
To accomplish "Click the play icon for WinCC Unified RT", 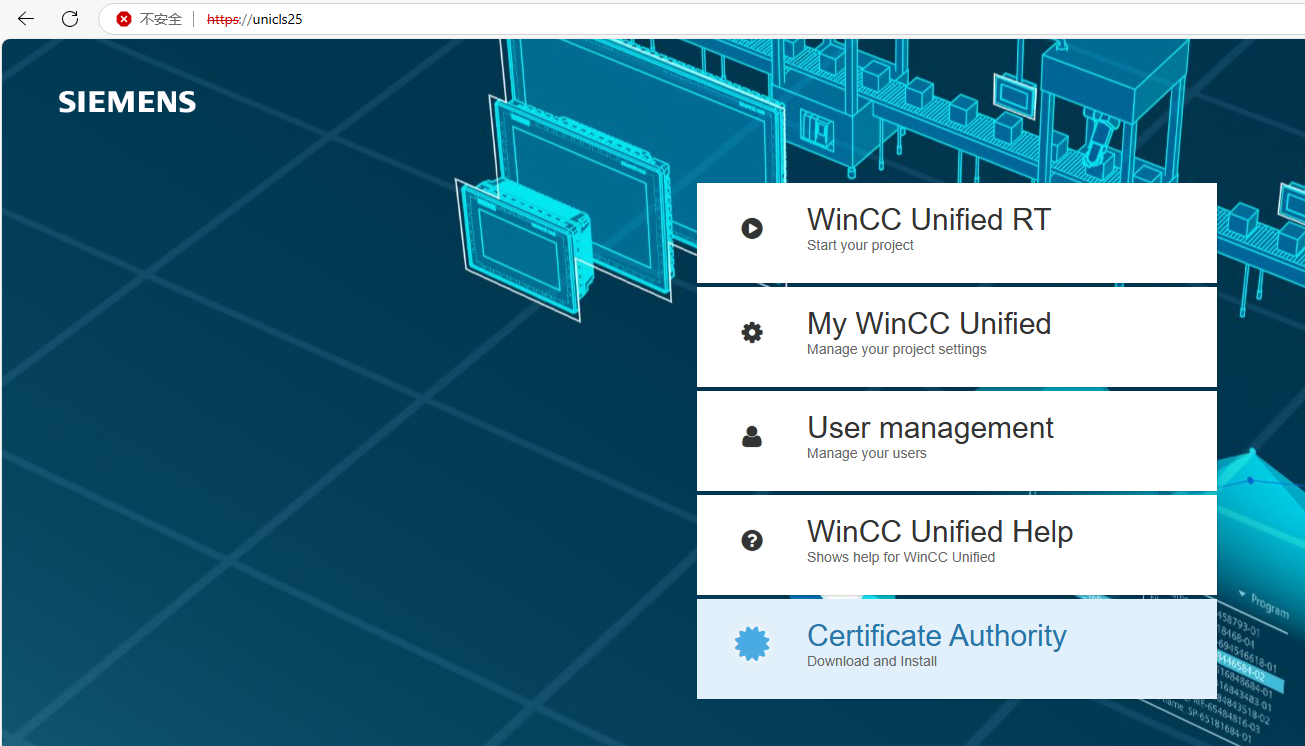I will [x=752, y=229].
